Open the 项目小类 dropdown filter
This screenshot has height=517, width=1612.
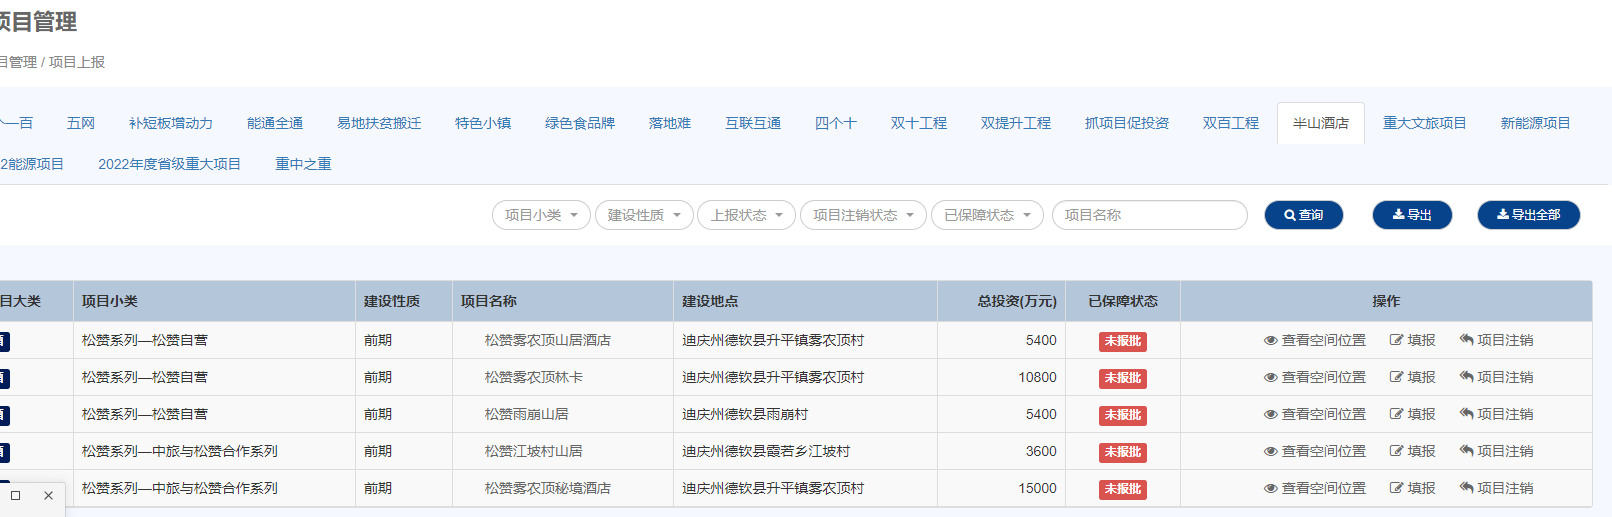(541, 215)
